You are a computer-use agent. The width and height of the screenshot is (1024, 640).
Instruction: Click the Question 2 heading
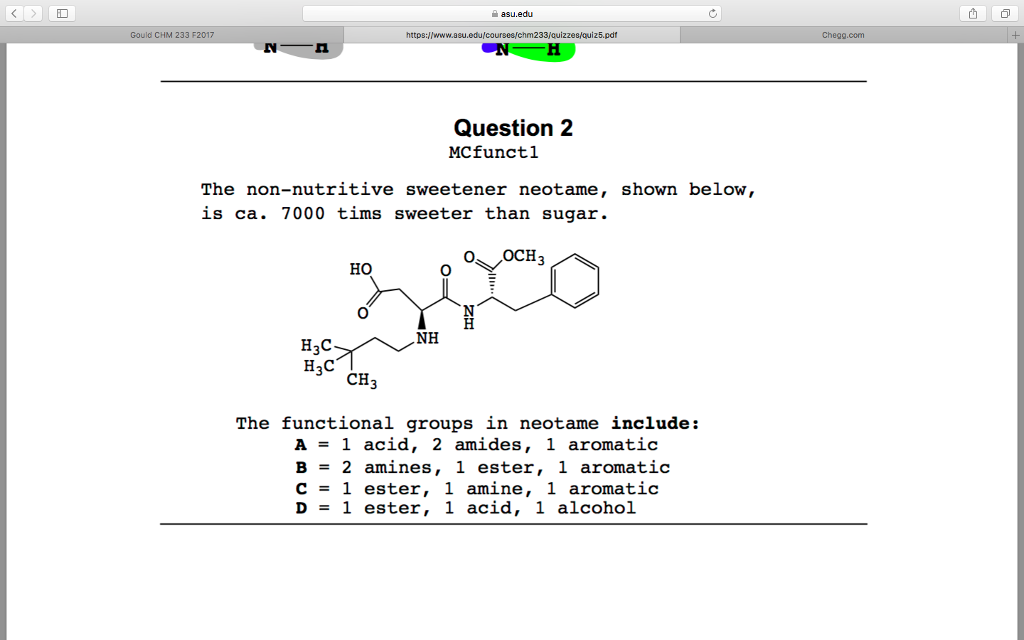512,128
